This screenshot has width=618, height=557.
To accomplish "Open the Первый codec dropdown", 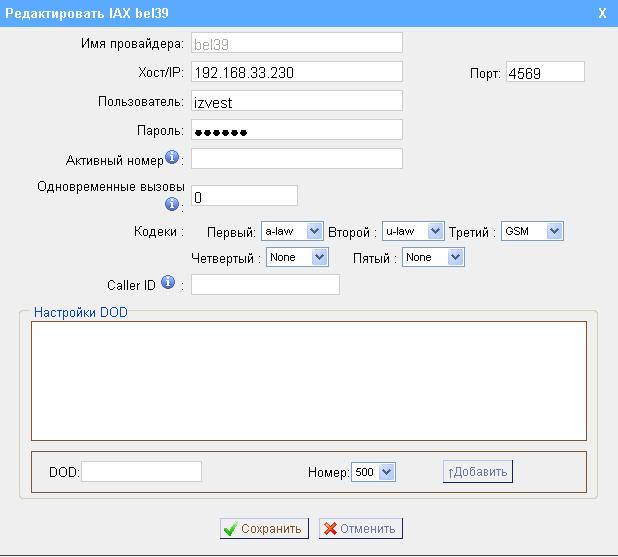I will click(x=291, y=231).
